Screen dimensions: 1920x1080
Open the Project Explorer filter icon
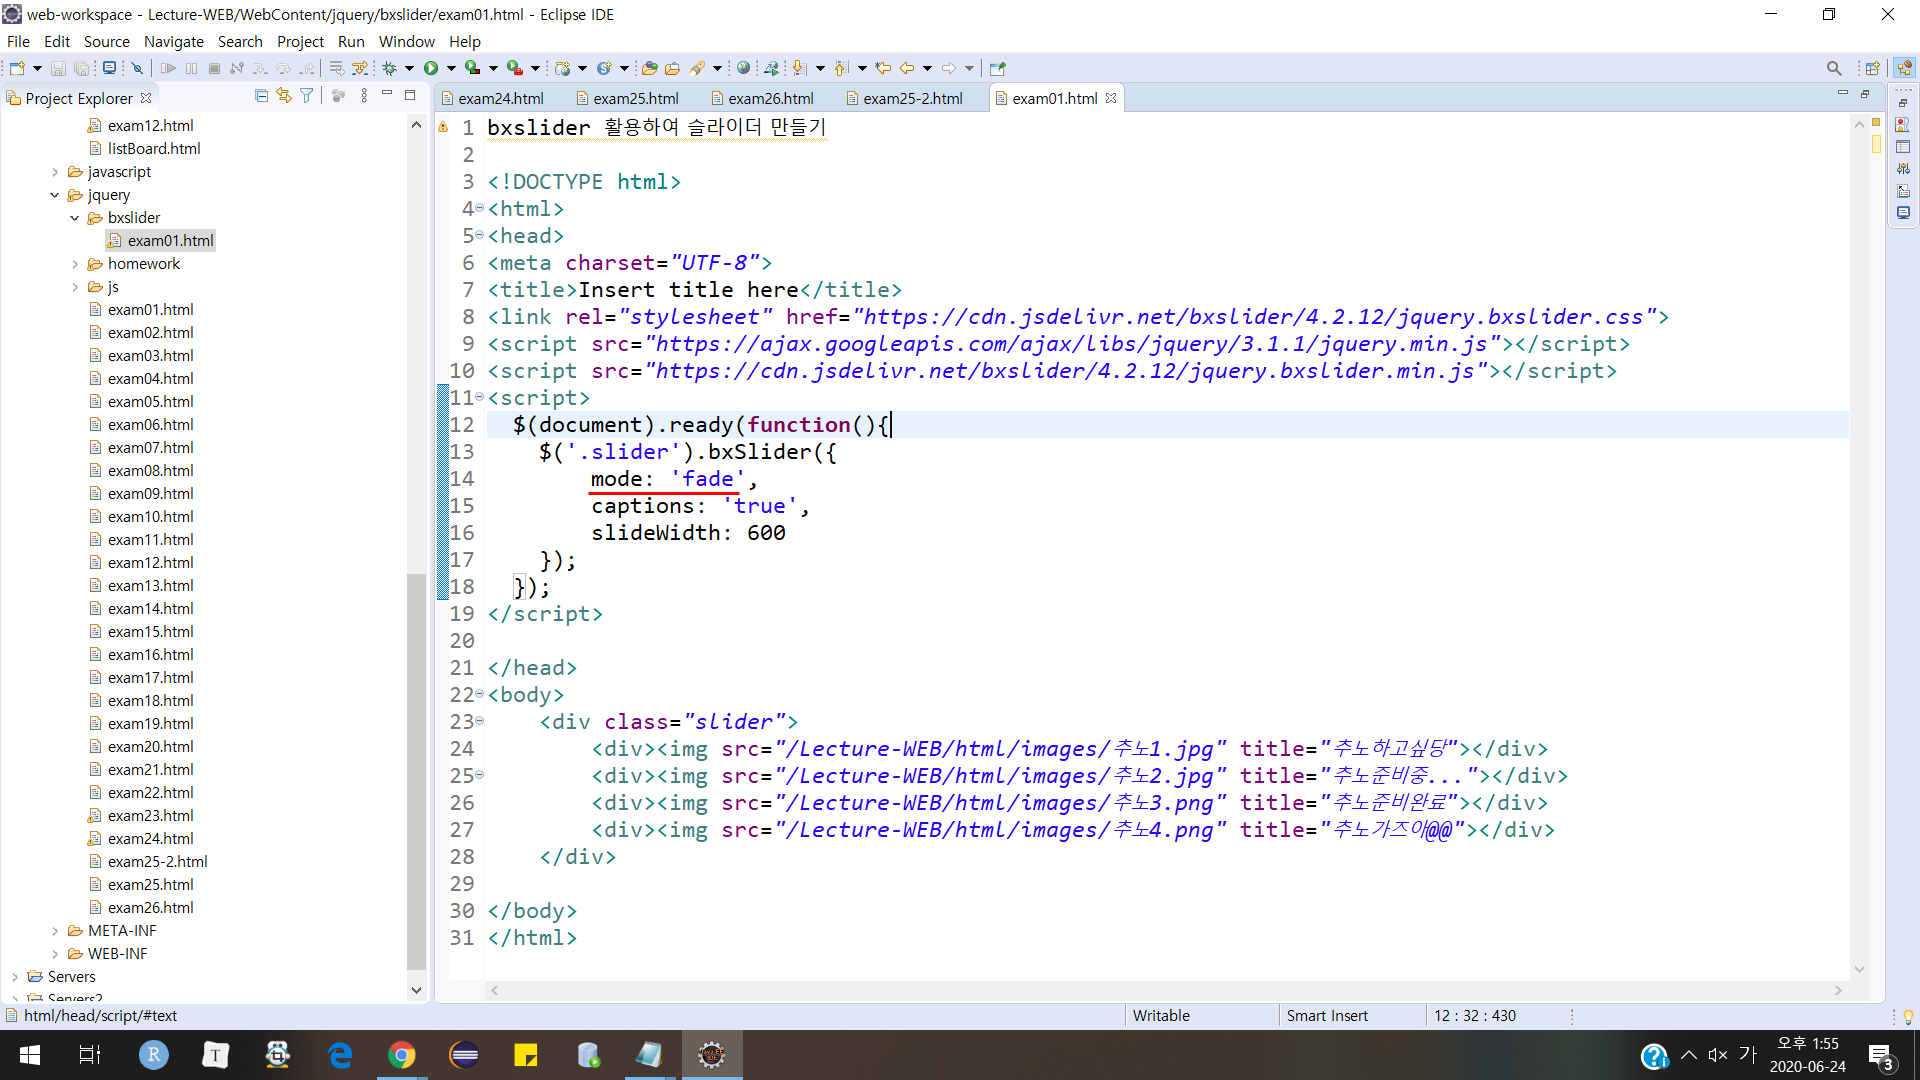pyautogui.click(x=307, y=96)
